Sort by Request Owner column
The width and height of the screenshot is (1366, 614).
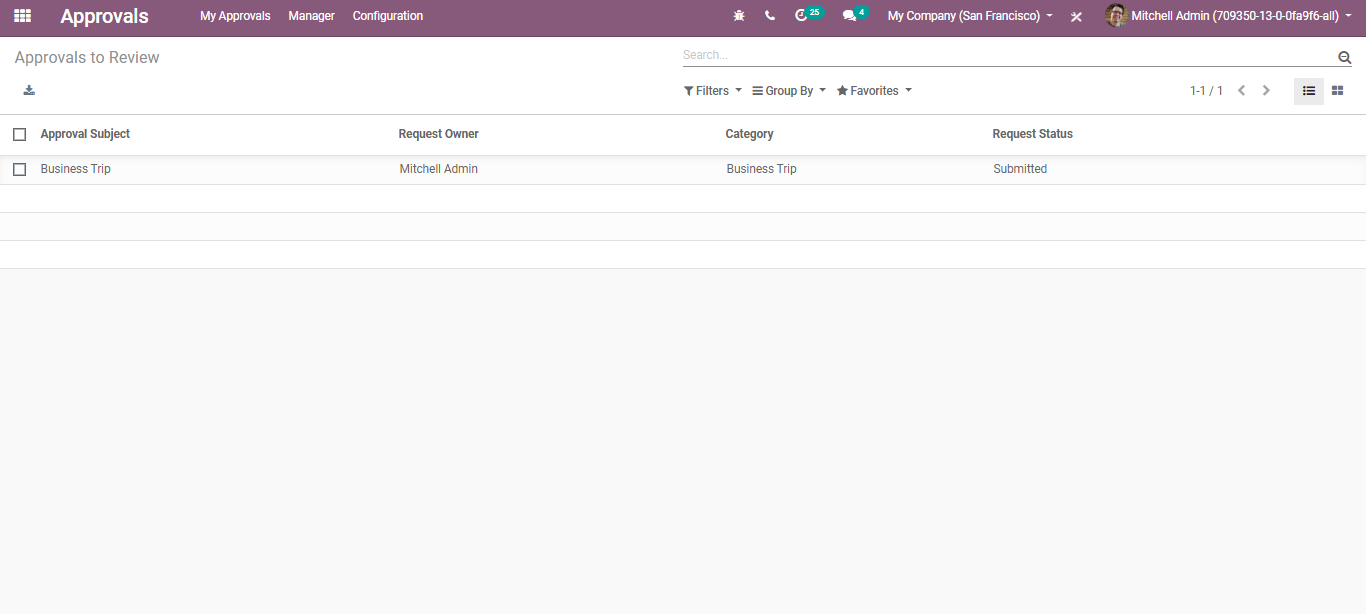click(438, 134)
